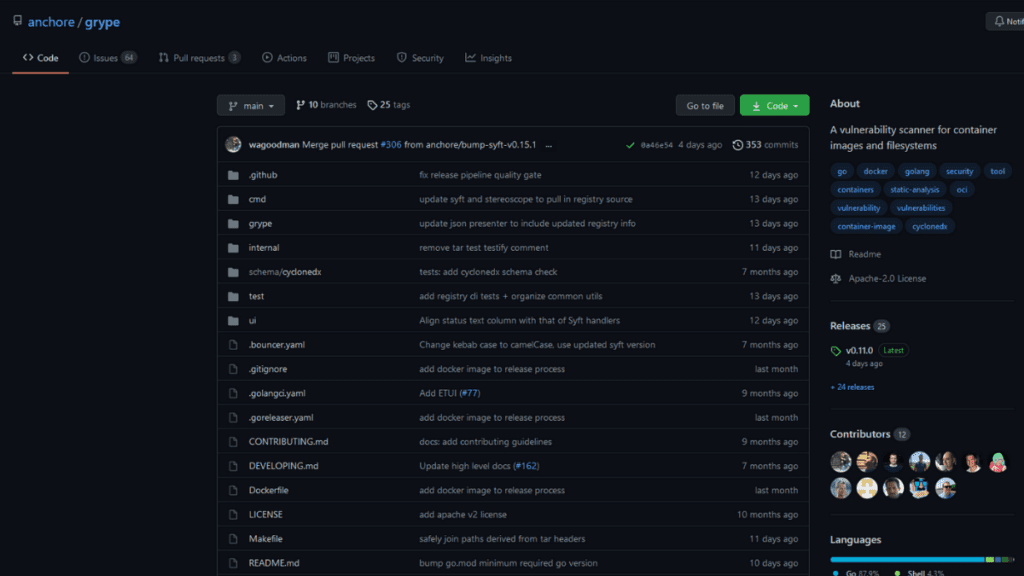Select the static-analysis topic tag
Image resolution: width=1024 pixels, height=576 pixels.
pyautogui.click(x=914, y=189)
